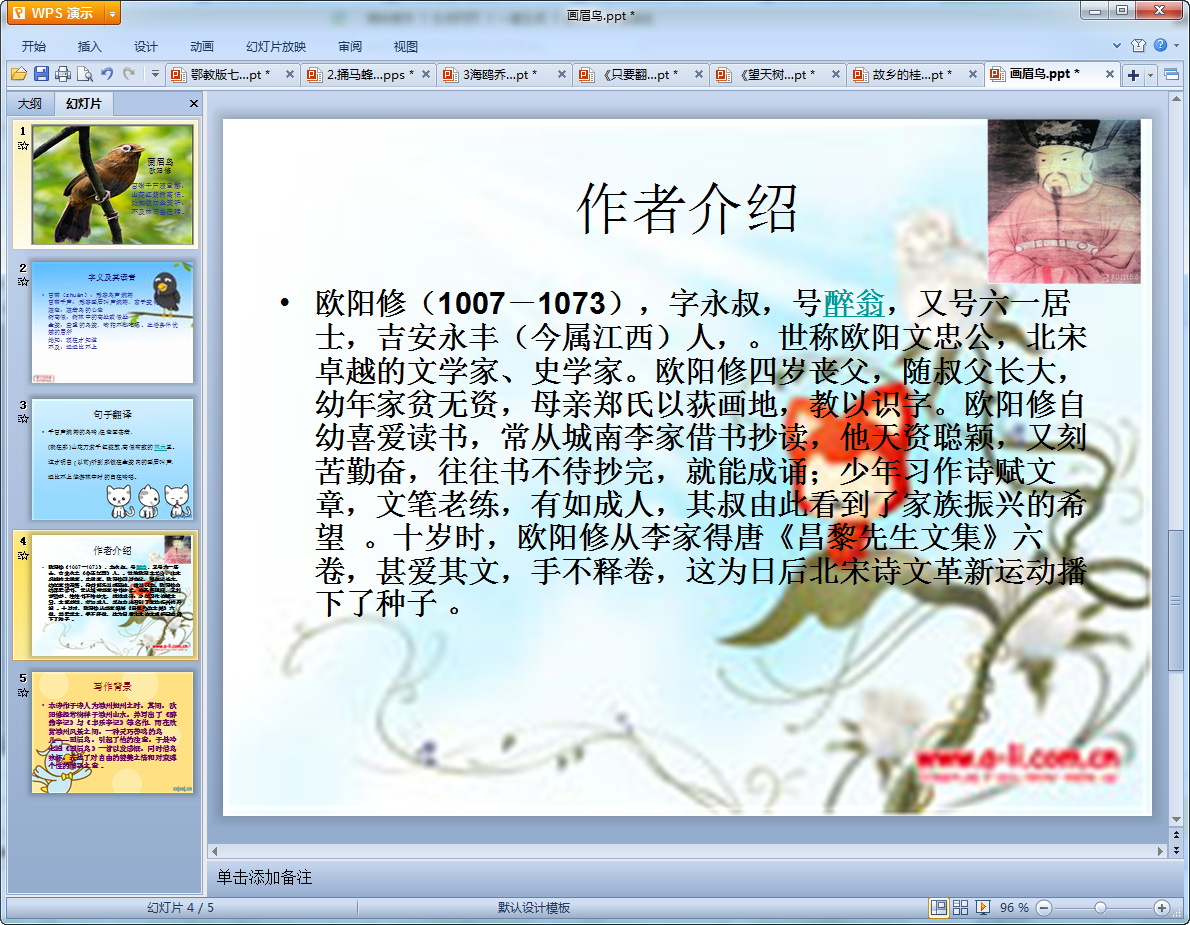Close the 2.捅马蜂...pps document tab
This screenshot has width=1190, height=925.
[426, 74]
